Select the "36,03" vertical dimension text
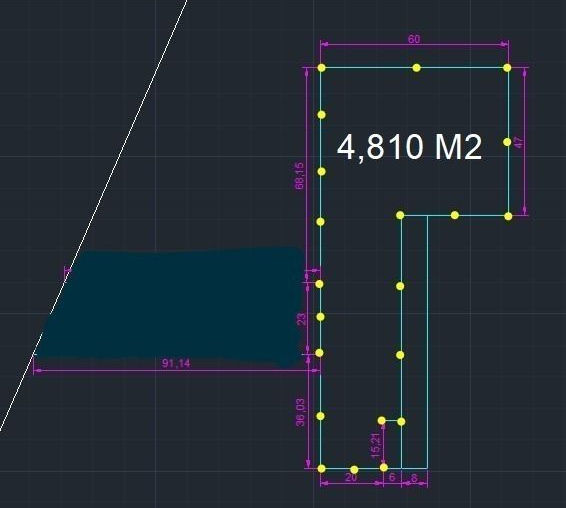The height and width of the screenshot is (508, 566). [301, 412]
